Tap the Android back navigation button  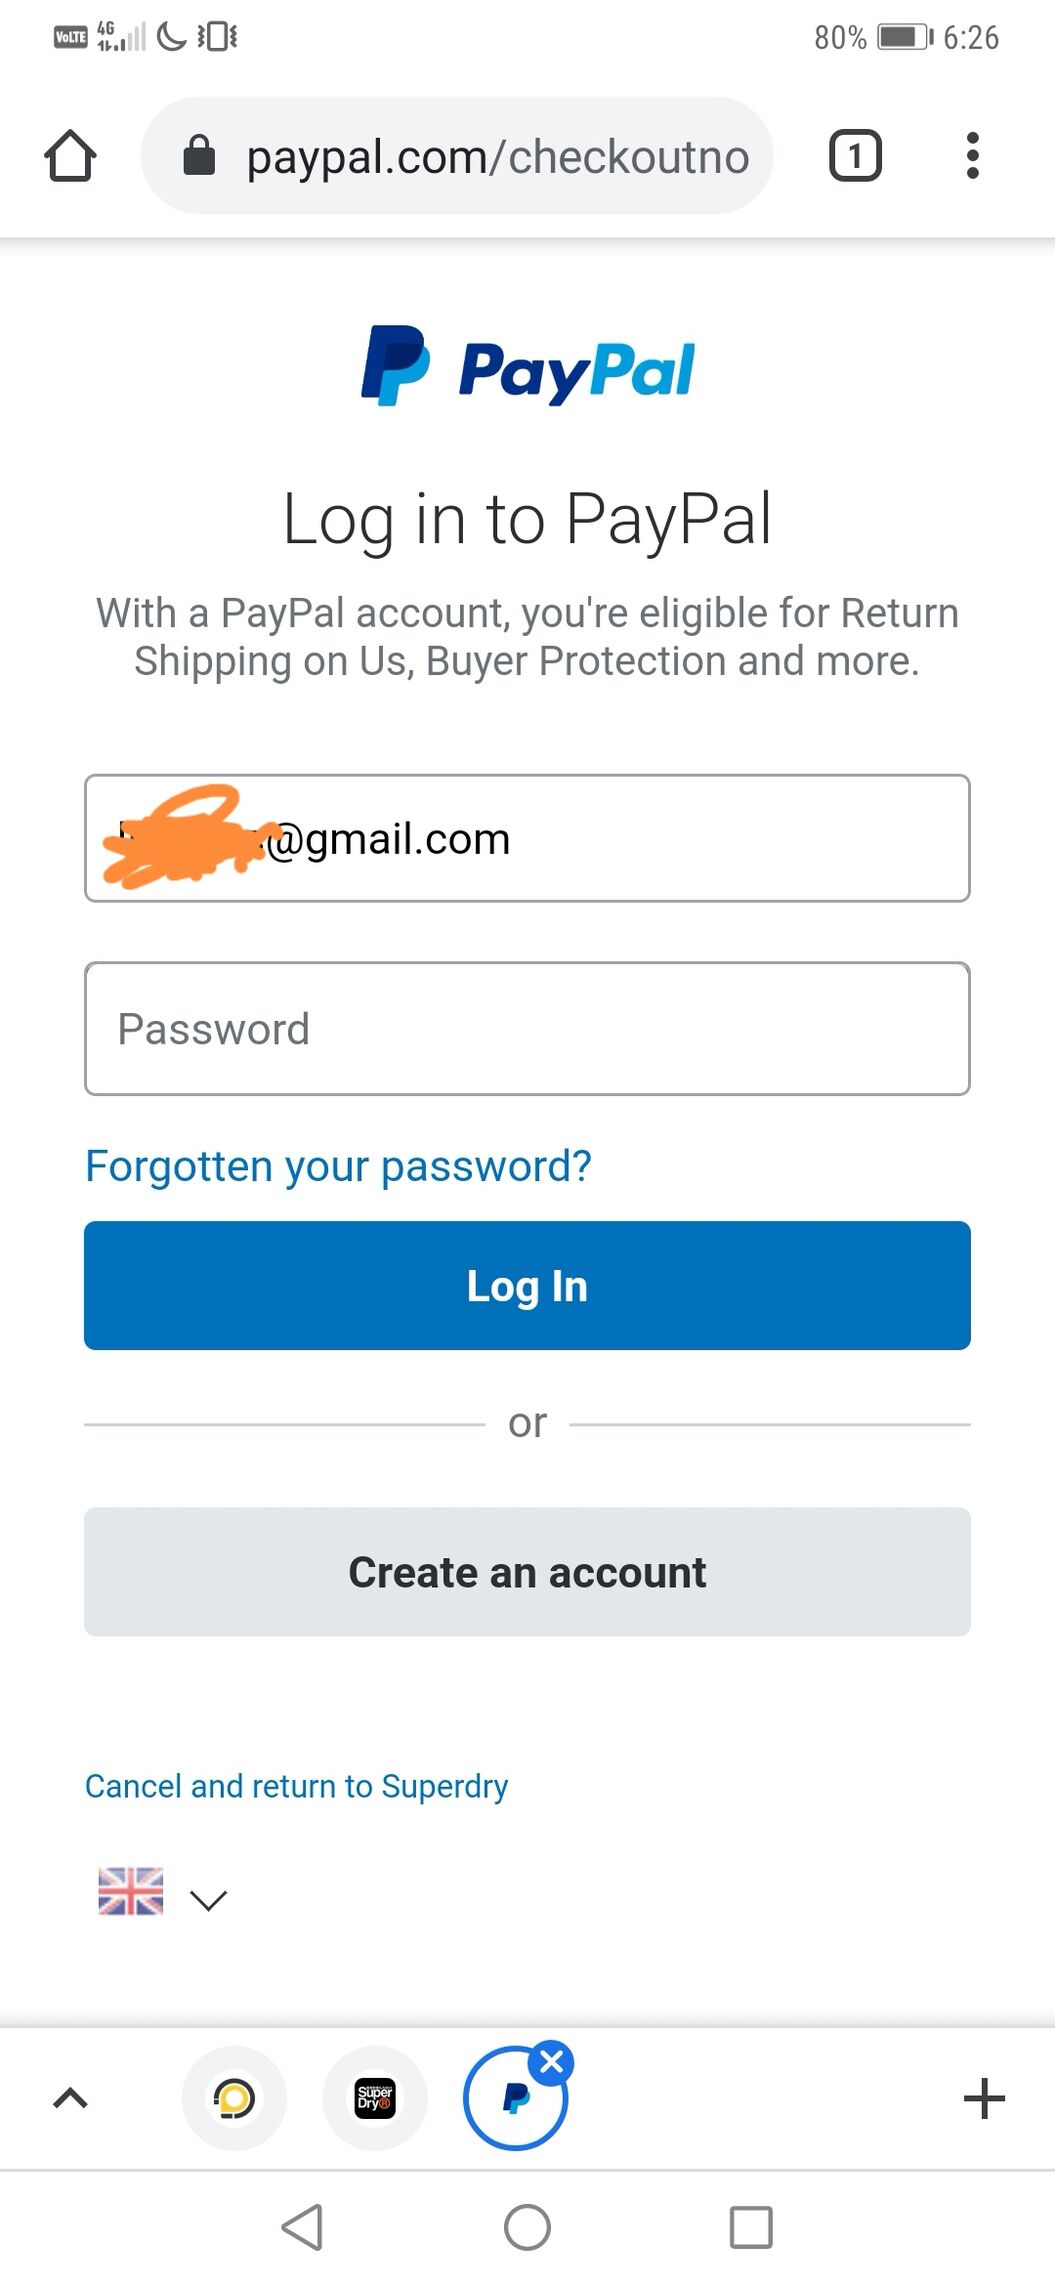[302, 2227]
